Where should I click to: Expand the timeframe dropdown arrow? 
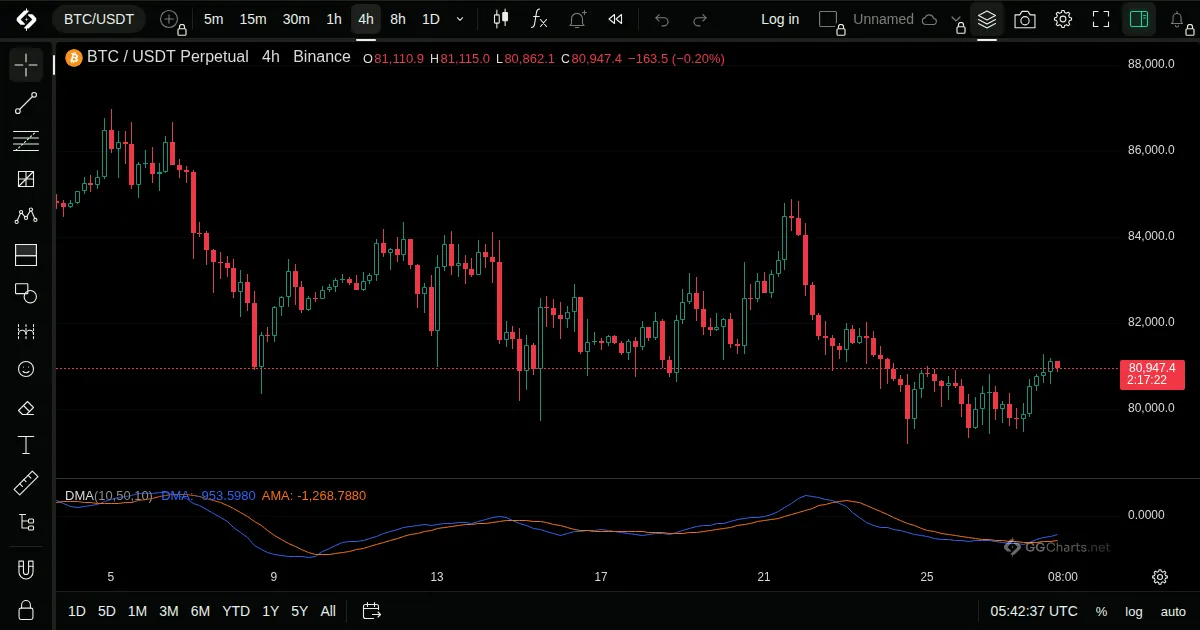460,19
